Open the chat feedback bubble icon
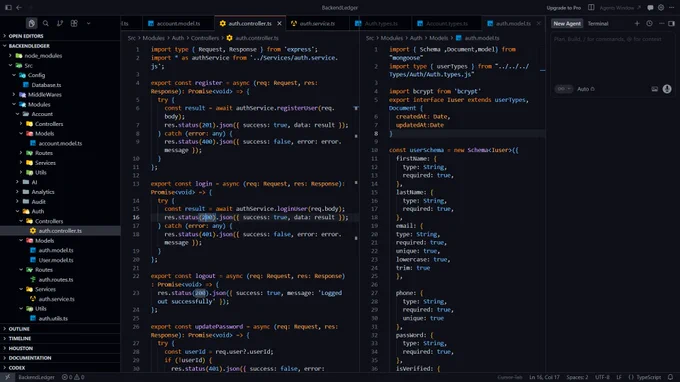The image size is (680, 382). point(650,8)
